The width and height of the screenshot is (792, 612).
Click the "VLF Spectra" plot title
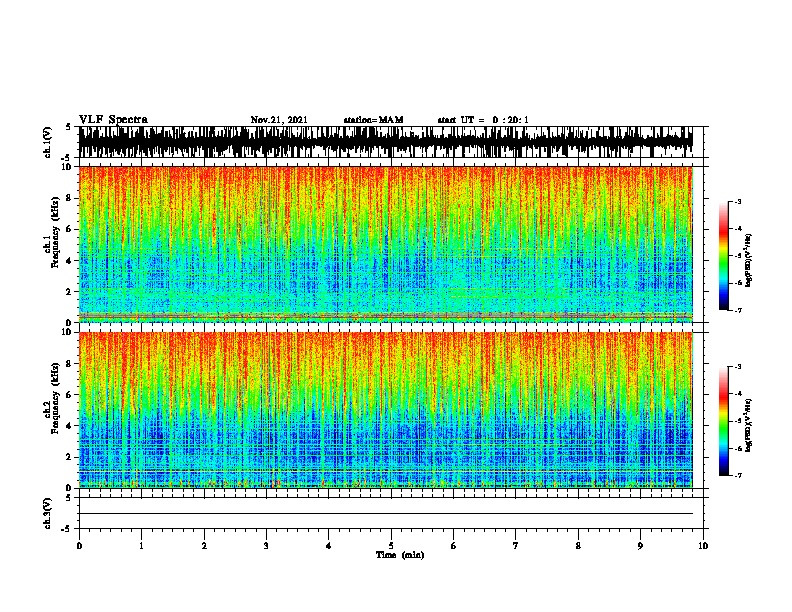click(x=113, y=120)
